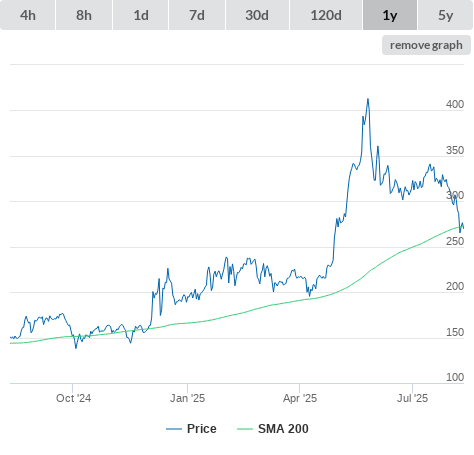
Task: Click the blue Price legend line
Action: tap(174, 429)
